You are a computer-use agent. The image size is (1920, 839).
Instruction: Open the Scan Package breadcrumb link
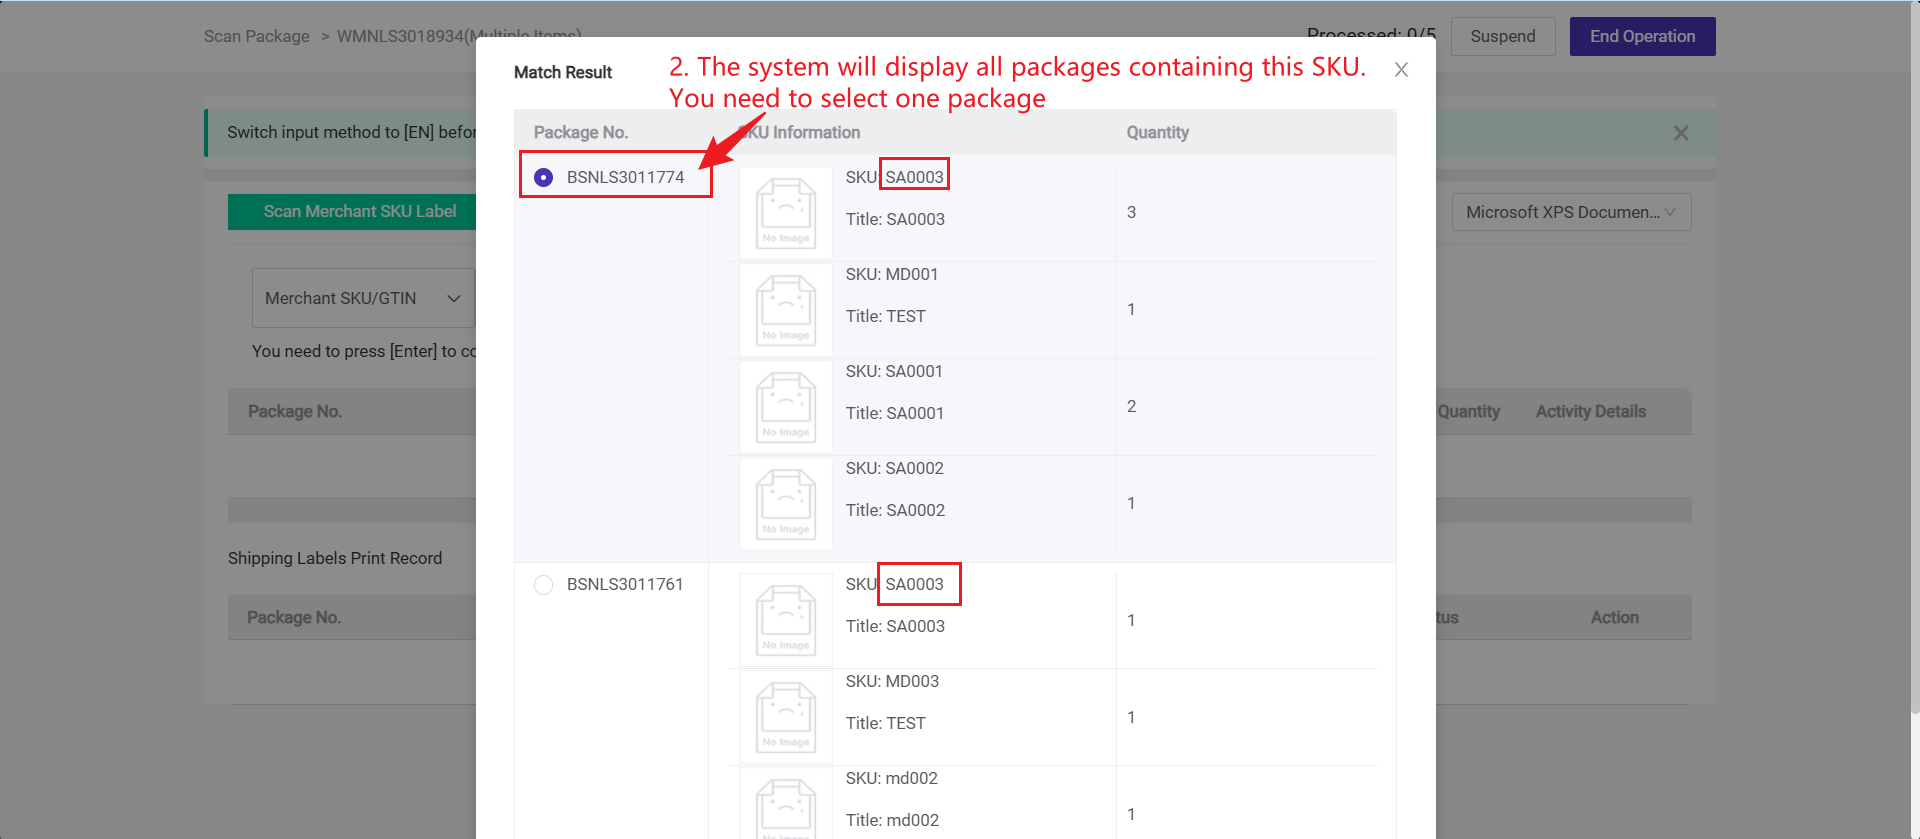257,36
